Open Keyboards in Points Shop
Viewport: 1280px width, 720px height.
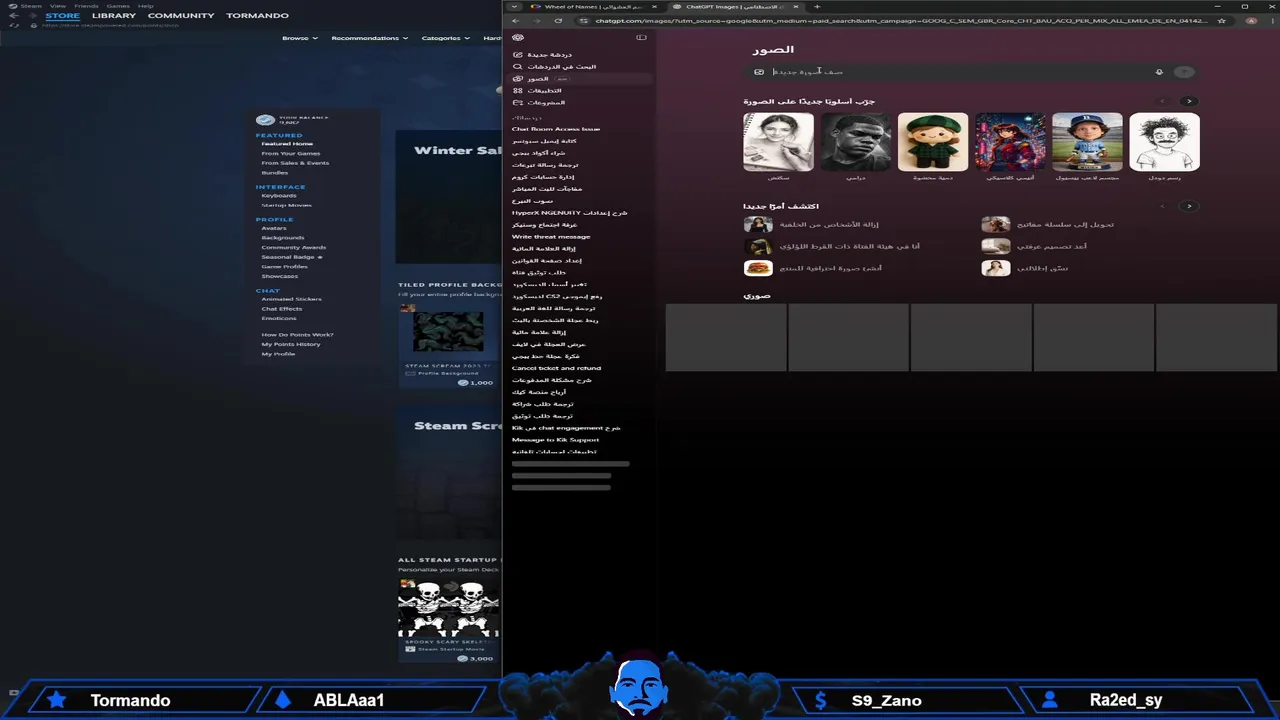[279, 196]
